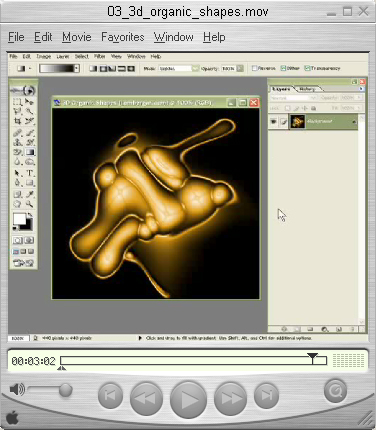
Task: Switch to Quick Mask Mode button
Action: pos(29,240)
